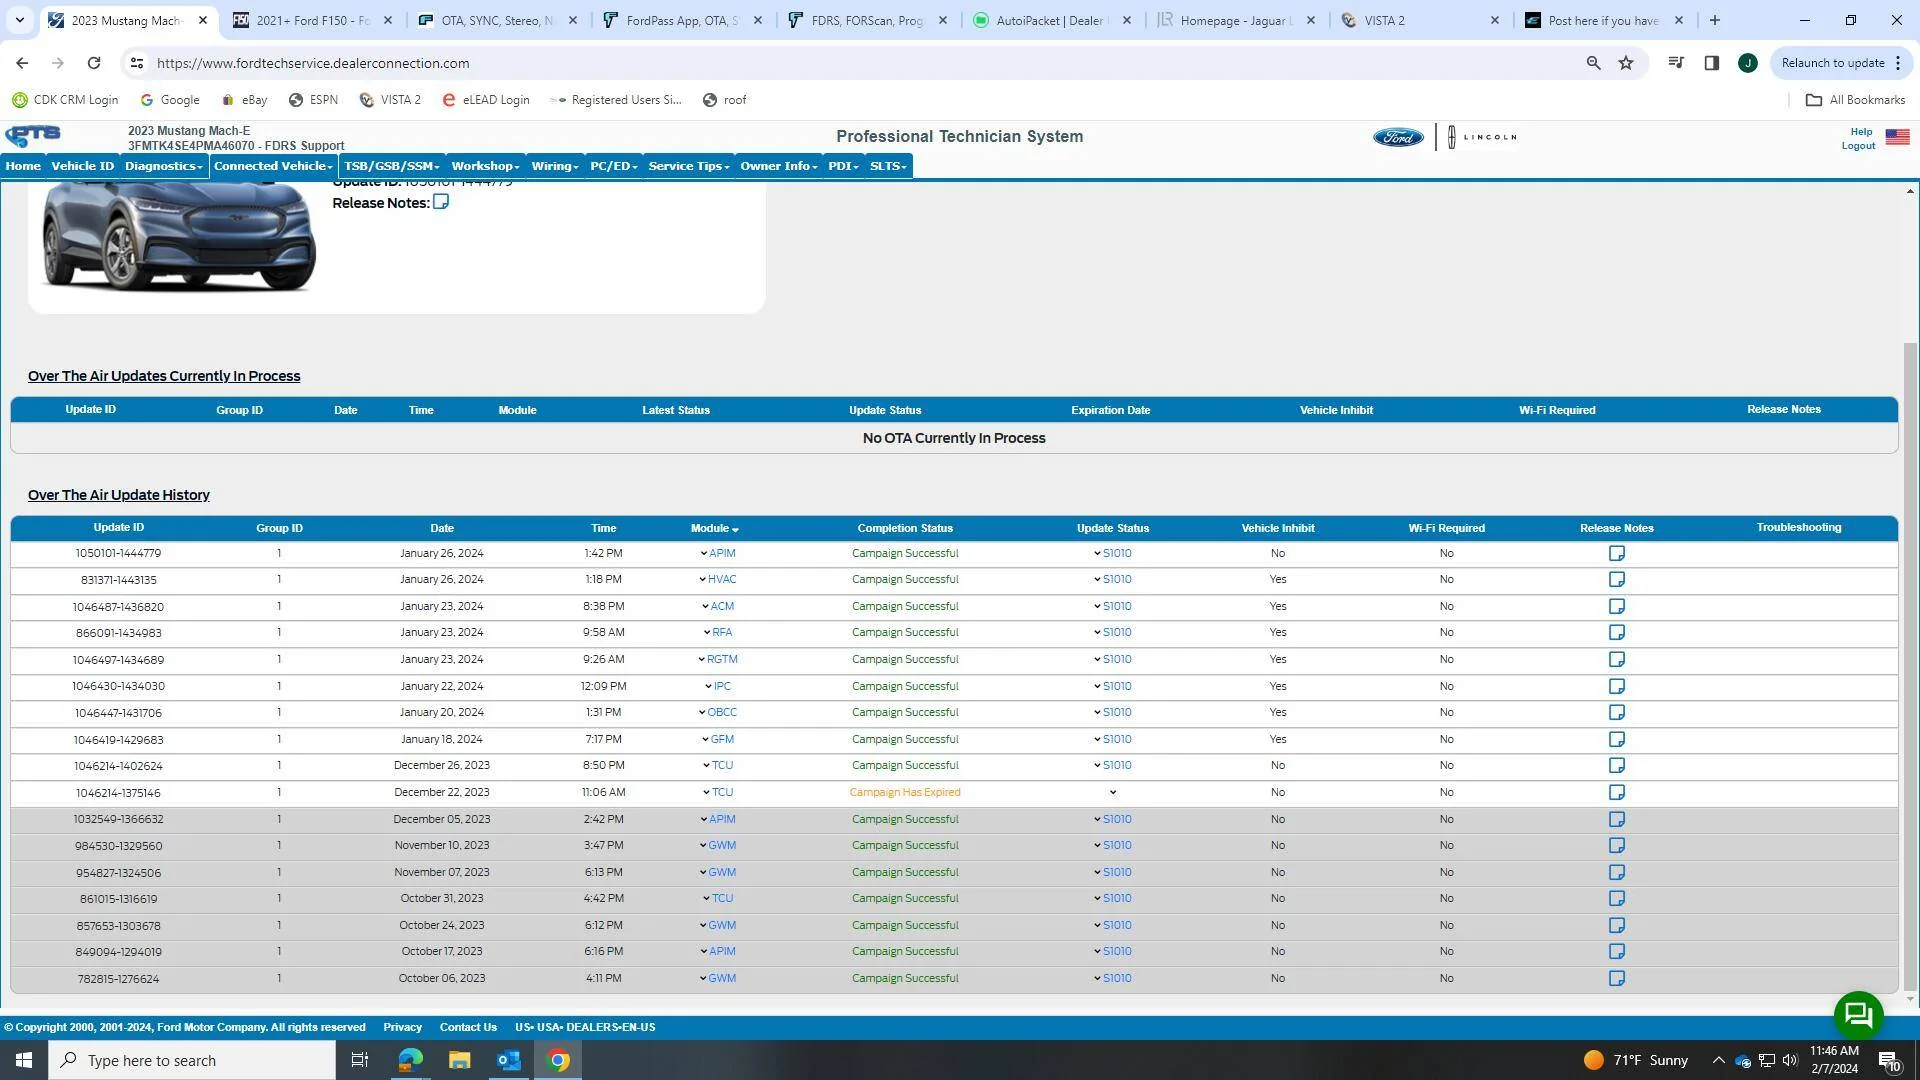Image resolution: width=1920 pixels, height=1080 pixels.
Task: Switch to the VISTA 2 browser tab
Action: (x=1420, y=20)
